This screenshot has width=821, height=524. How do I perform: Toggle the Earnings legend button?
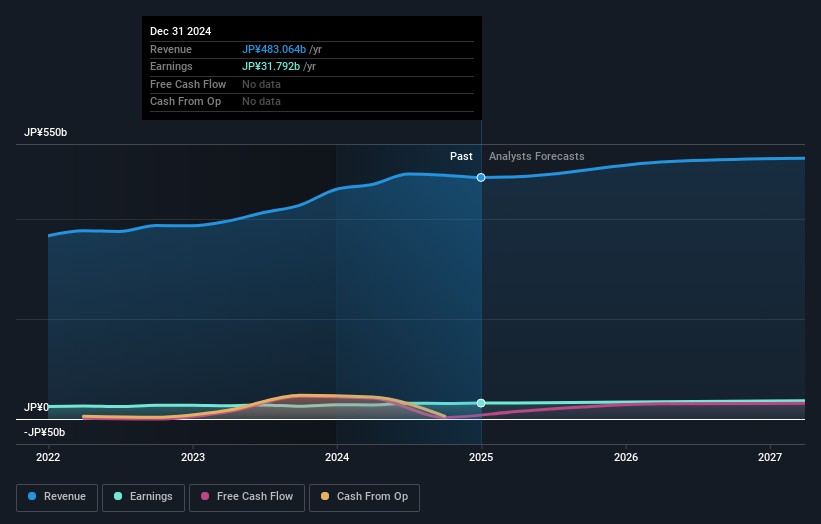[143, 497]
